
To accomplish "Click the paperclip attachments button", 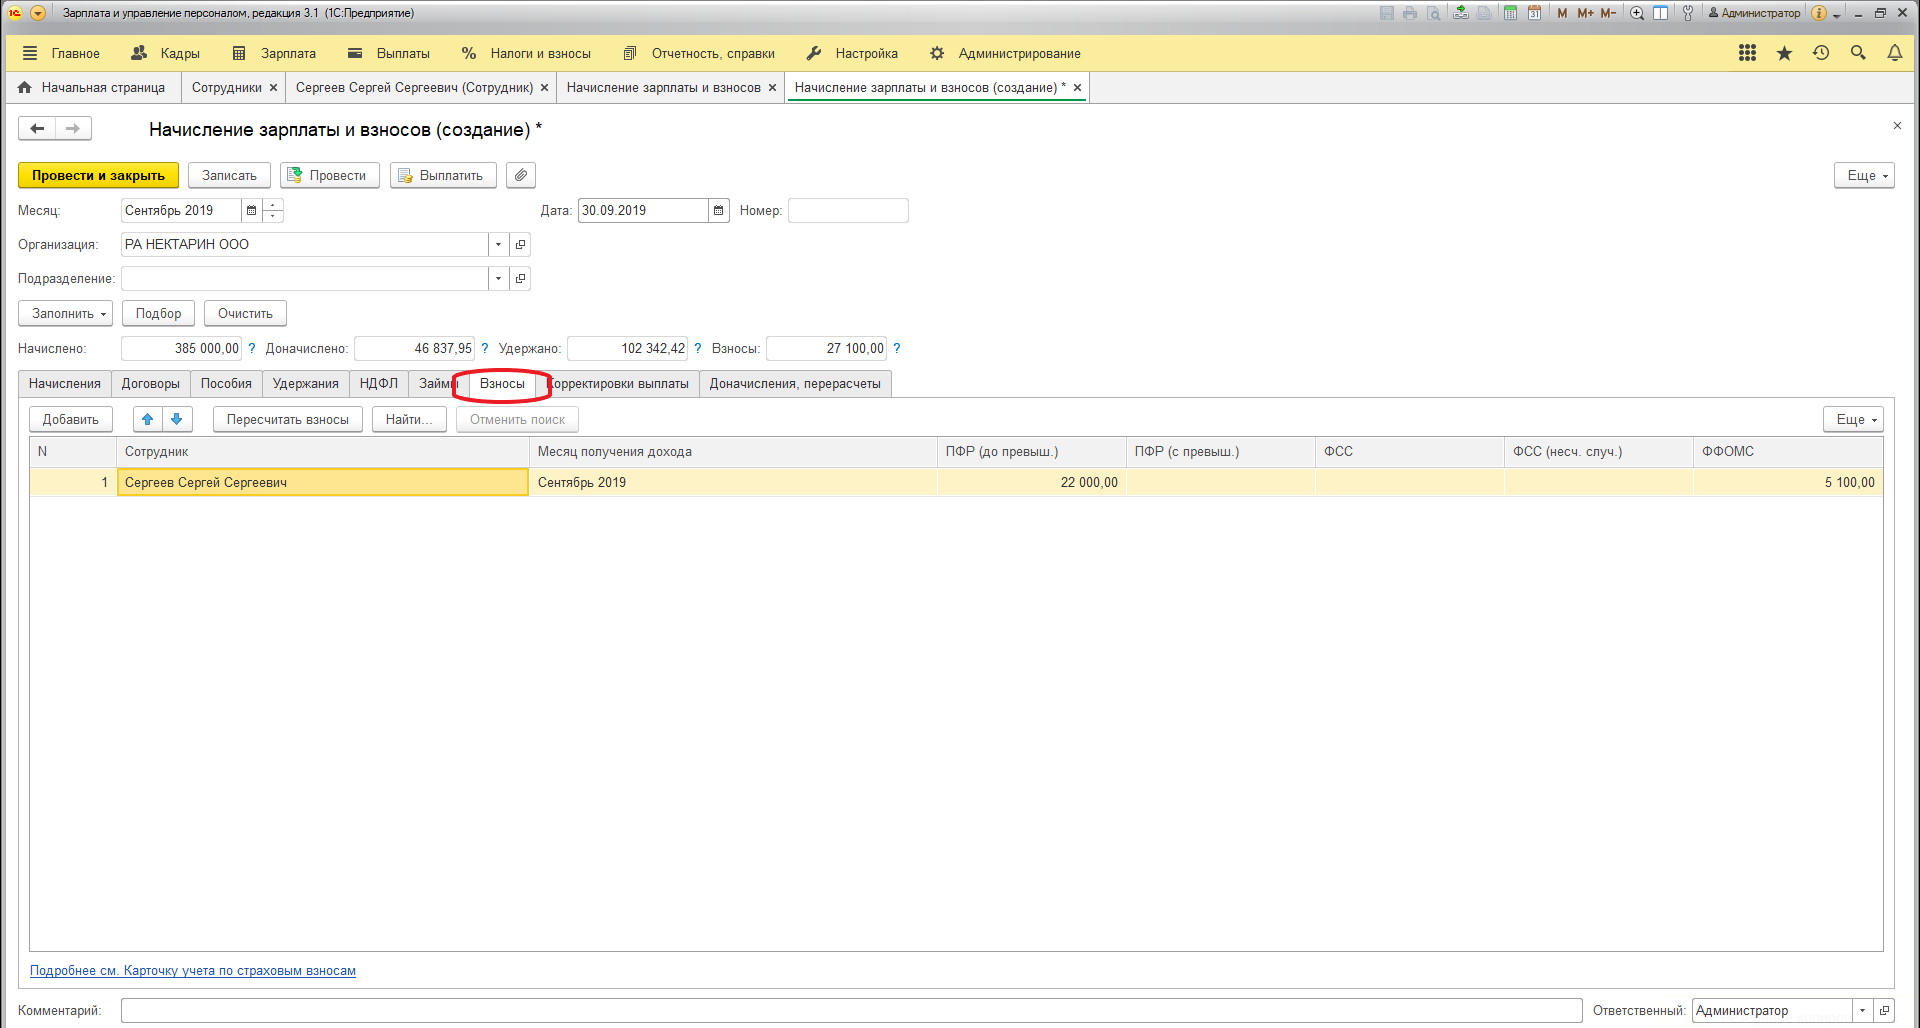I will point(521,175).
